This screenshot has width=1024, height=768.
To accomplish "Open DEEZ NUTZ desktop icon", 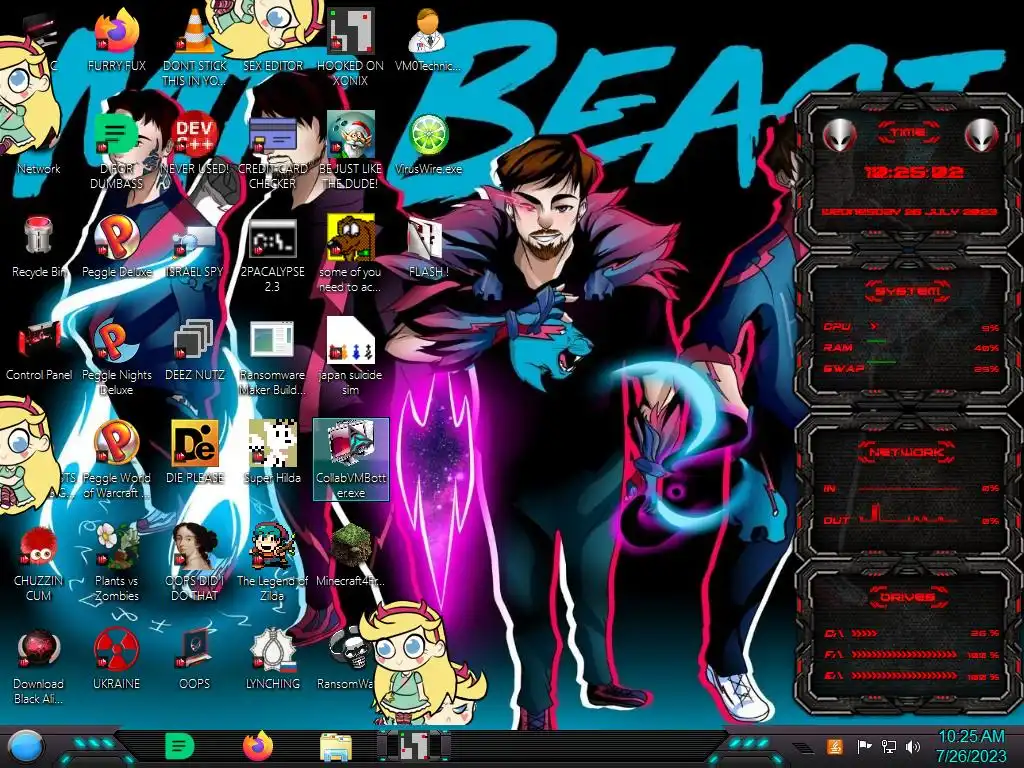I will [x=195, y=349].
